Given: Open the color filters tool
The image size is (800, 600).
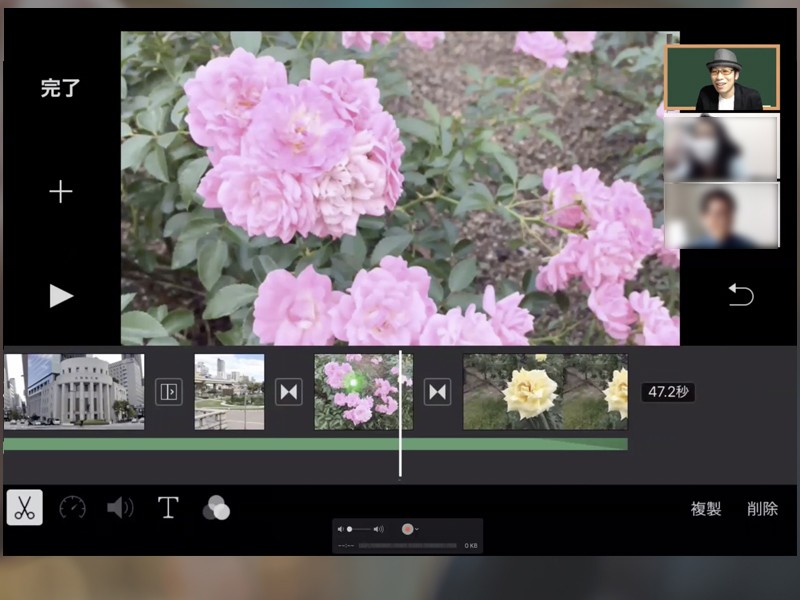Looking at the screenshot, I should pyautogui.click(x=216, y=509).
